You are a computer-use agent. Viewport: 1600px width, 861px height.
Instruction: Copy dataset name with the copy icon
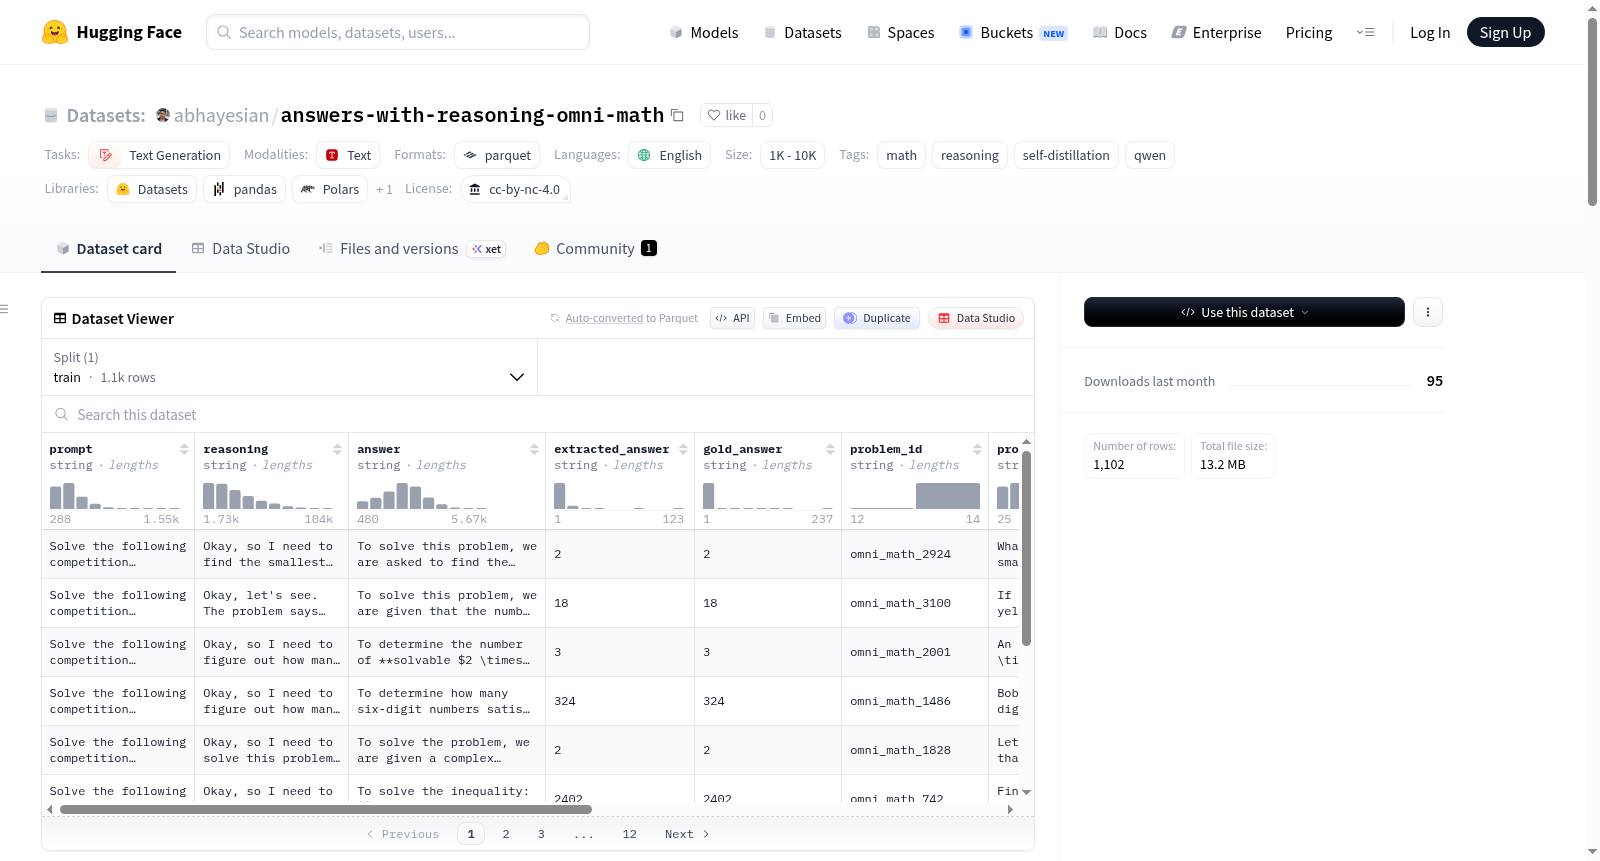[x=677, y=115]
